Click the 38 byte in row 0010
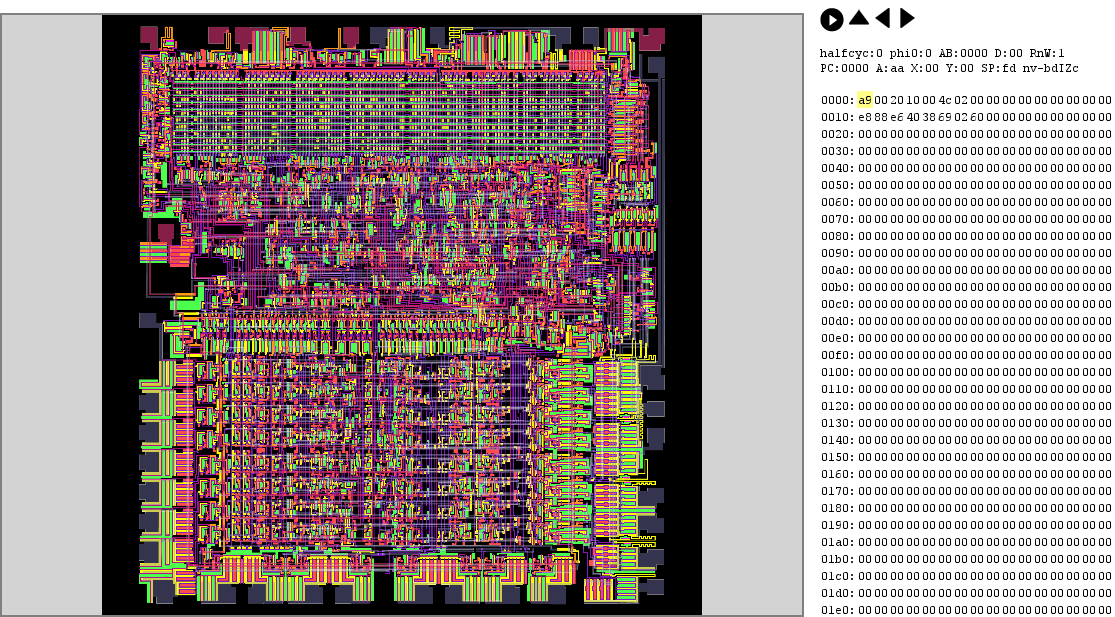The width and height of the screenshot is (1115, 617). [929, 117]
